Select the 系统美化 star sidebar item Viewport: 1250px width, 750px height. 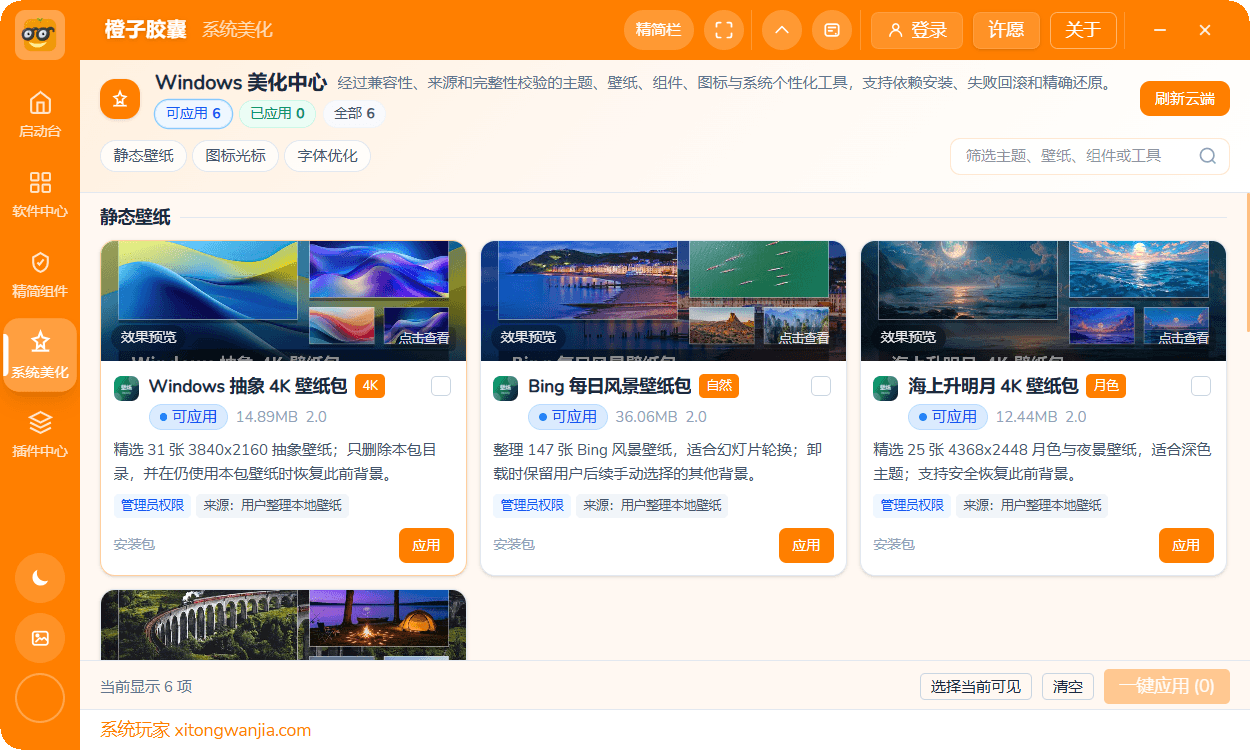[40, 354]
